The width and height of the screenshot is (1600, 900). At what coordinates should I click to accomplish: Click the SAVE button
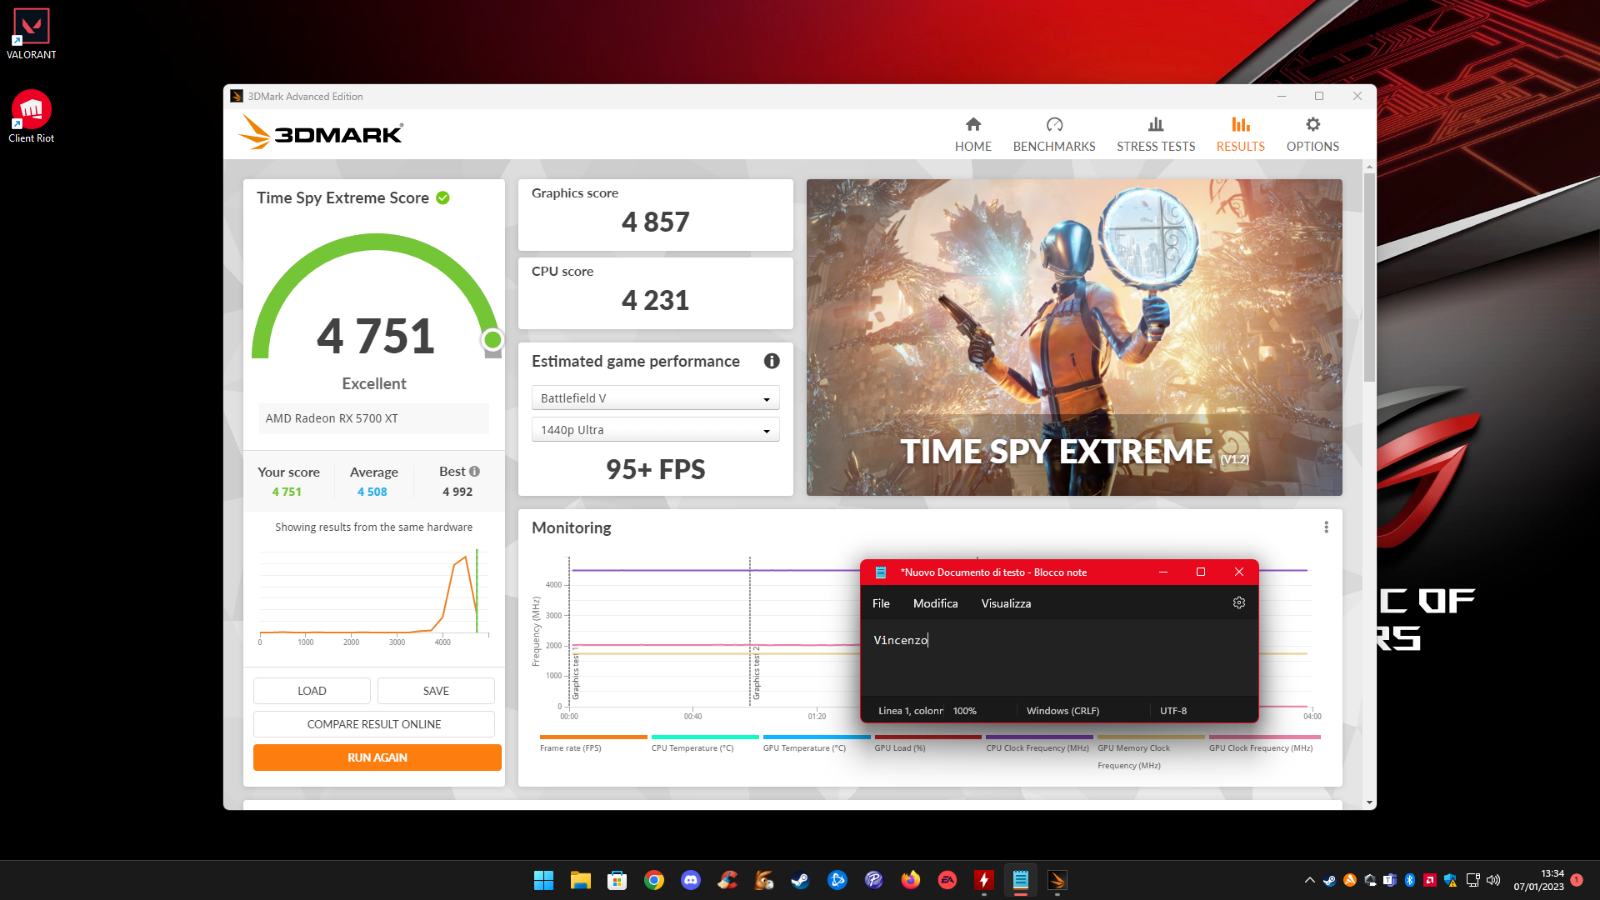[x=436, y=691]
